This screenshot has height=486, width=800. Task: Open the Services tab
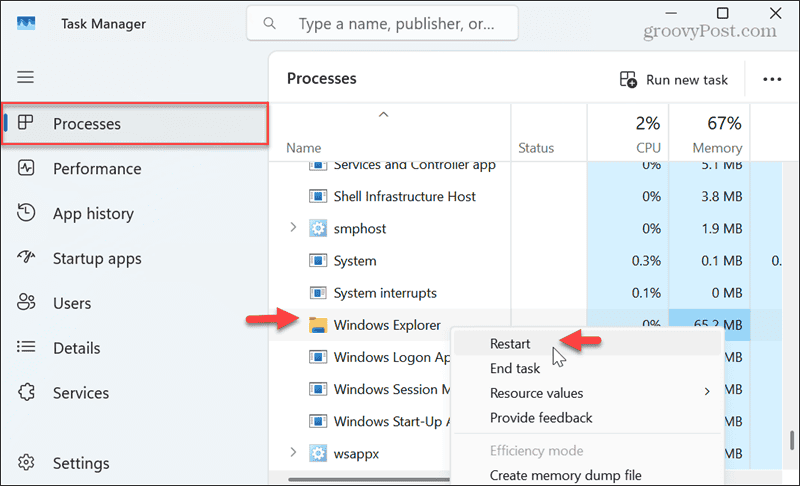[x=135, y=393]
